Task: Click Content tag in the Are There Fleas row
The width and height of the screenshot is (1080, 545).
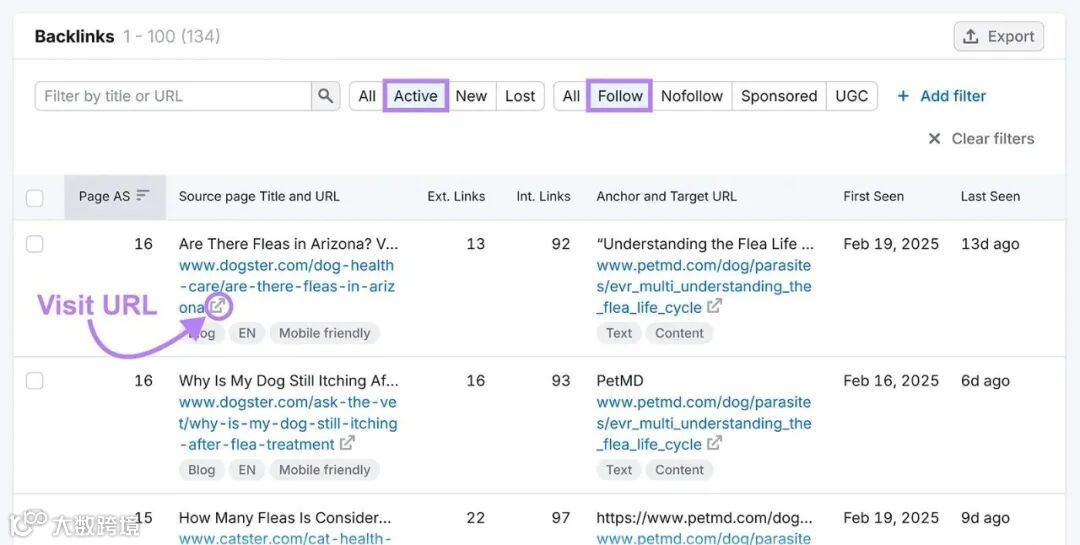Action: pyautogui.click(x=679, y=333)
